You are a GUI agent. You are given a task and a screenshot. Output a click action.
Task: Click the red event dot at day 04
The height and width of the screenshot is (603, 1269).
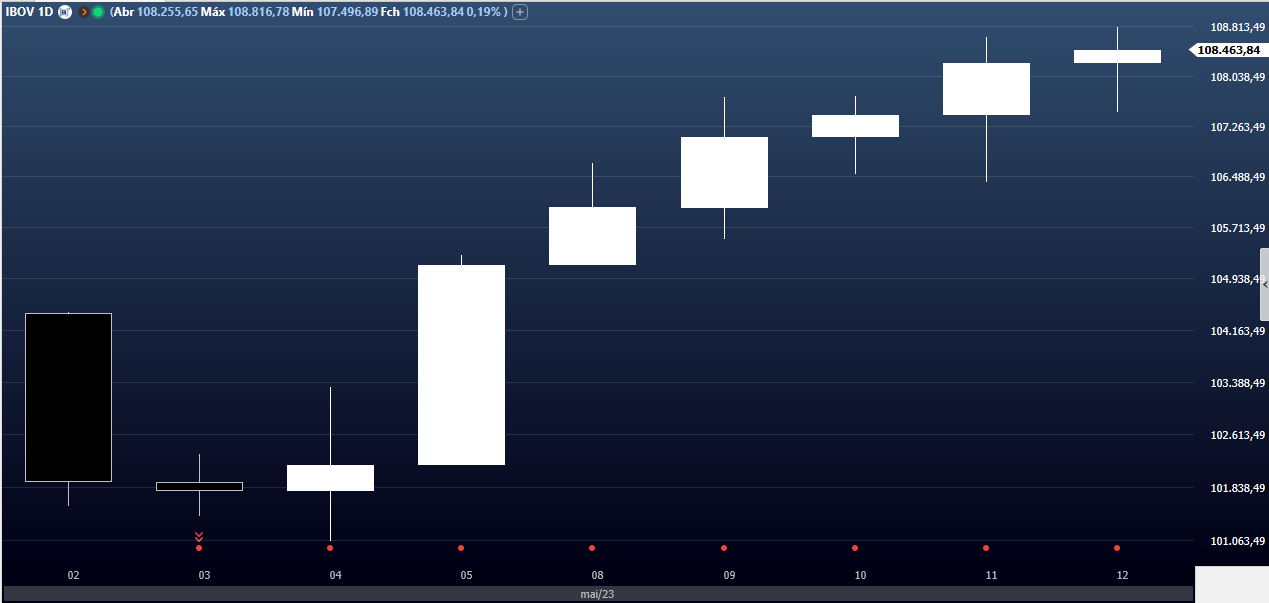(330, 548)
